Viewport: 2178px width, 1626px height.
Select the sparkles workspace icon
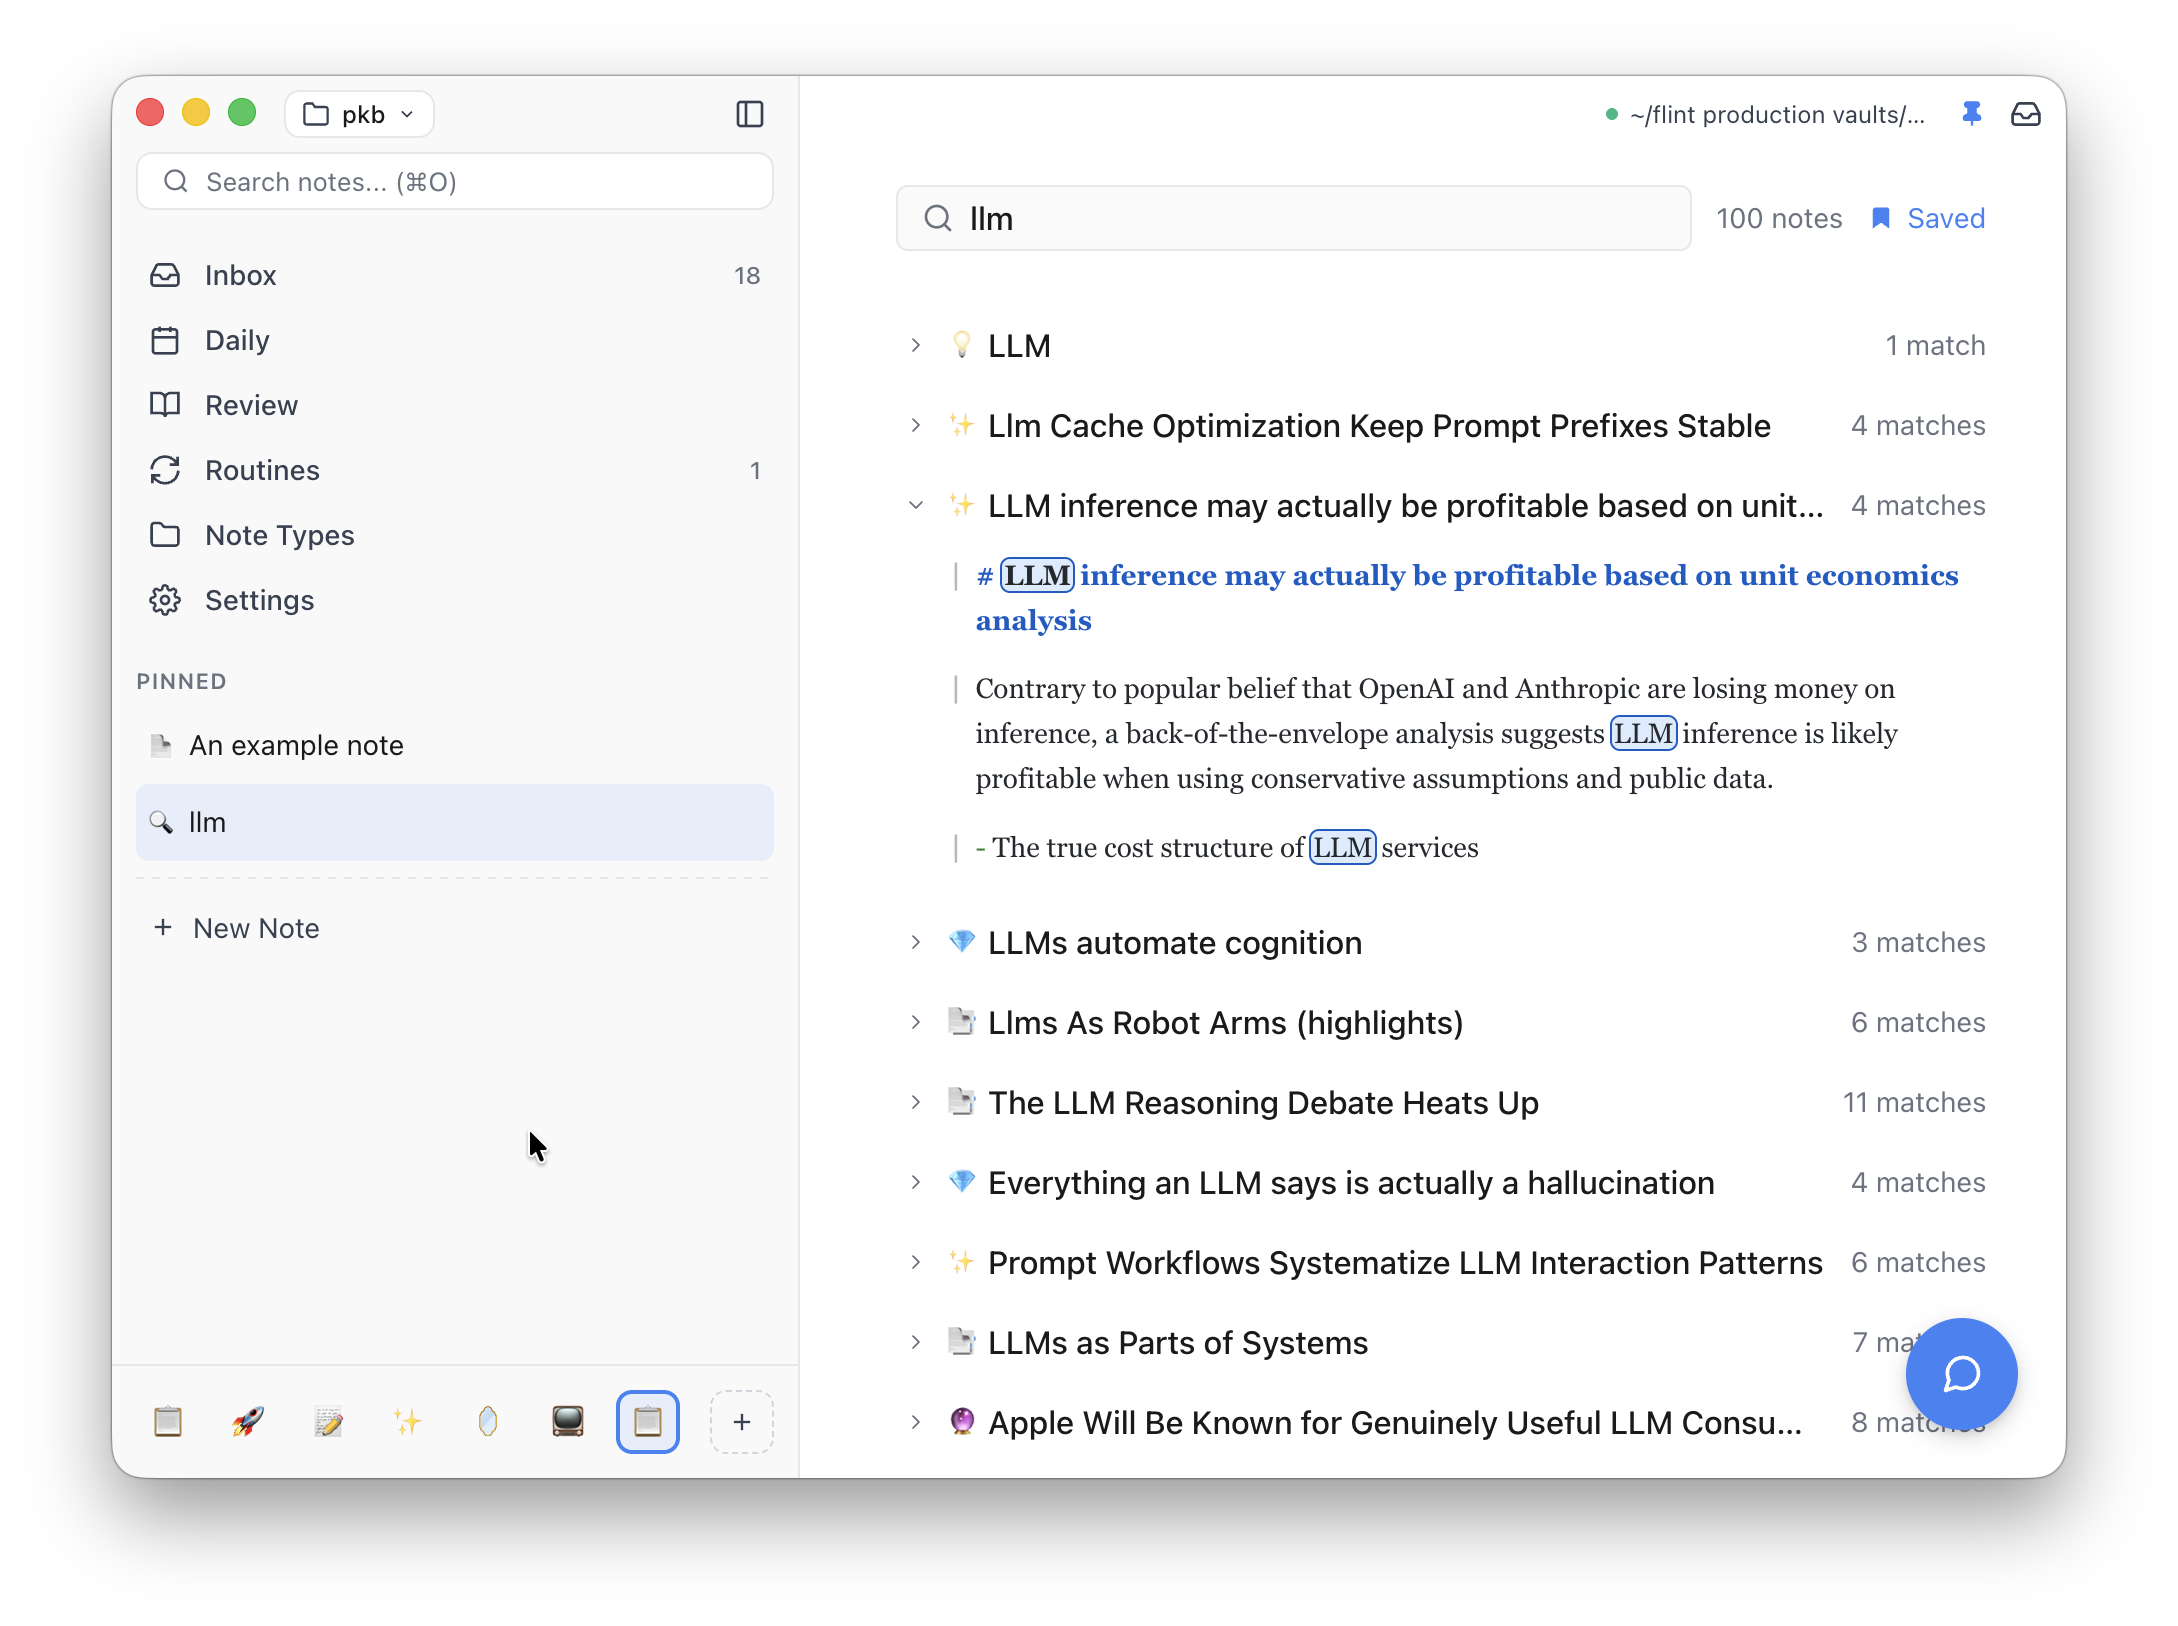coord(408,1421)
